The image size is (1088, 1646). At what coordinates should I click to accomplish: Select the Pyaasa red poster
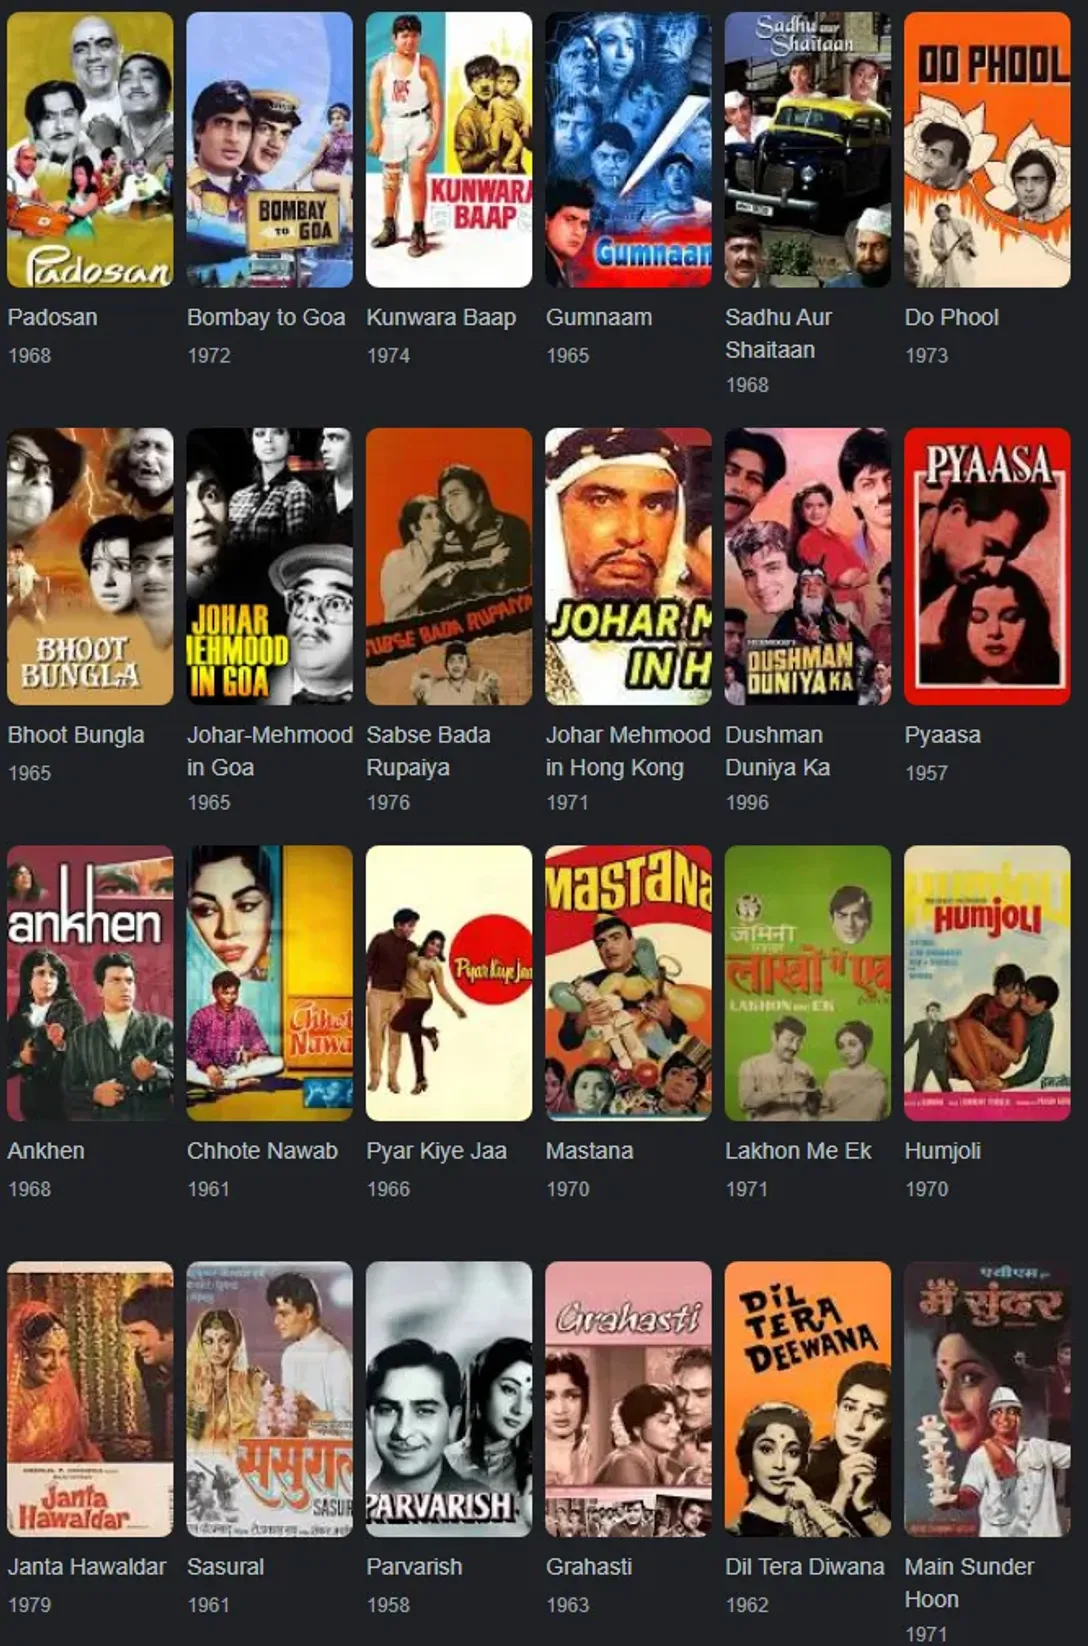click(987, 567)
